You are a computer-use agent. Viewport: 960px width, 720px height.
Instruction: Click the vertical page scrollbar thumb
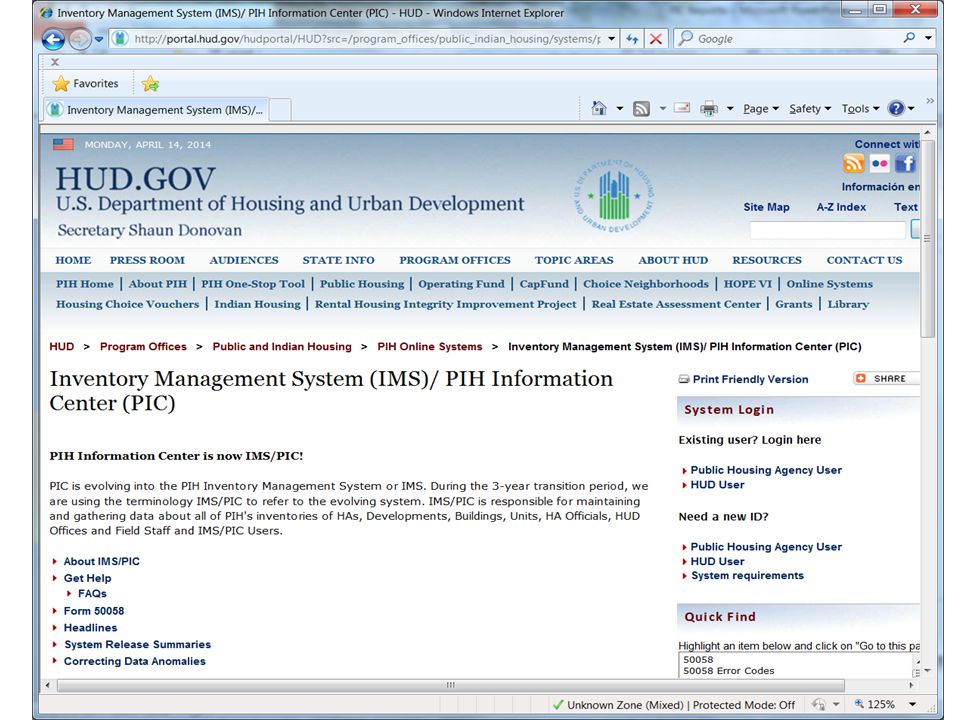(928, 239)
